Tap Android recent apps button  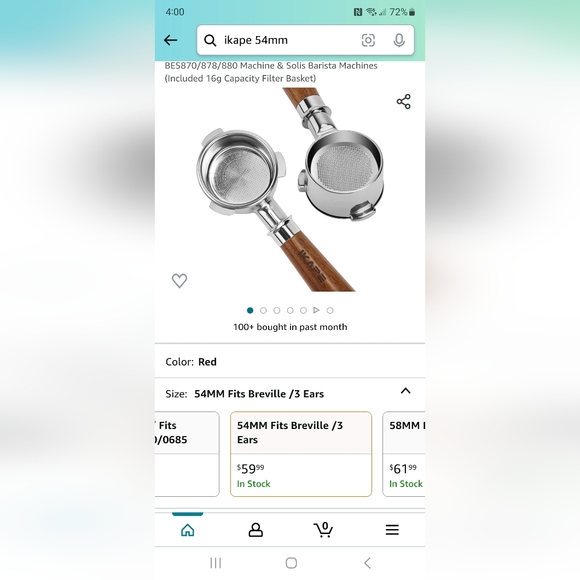[216, 563]
